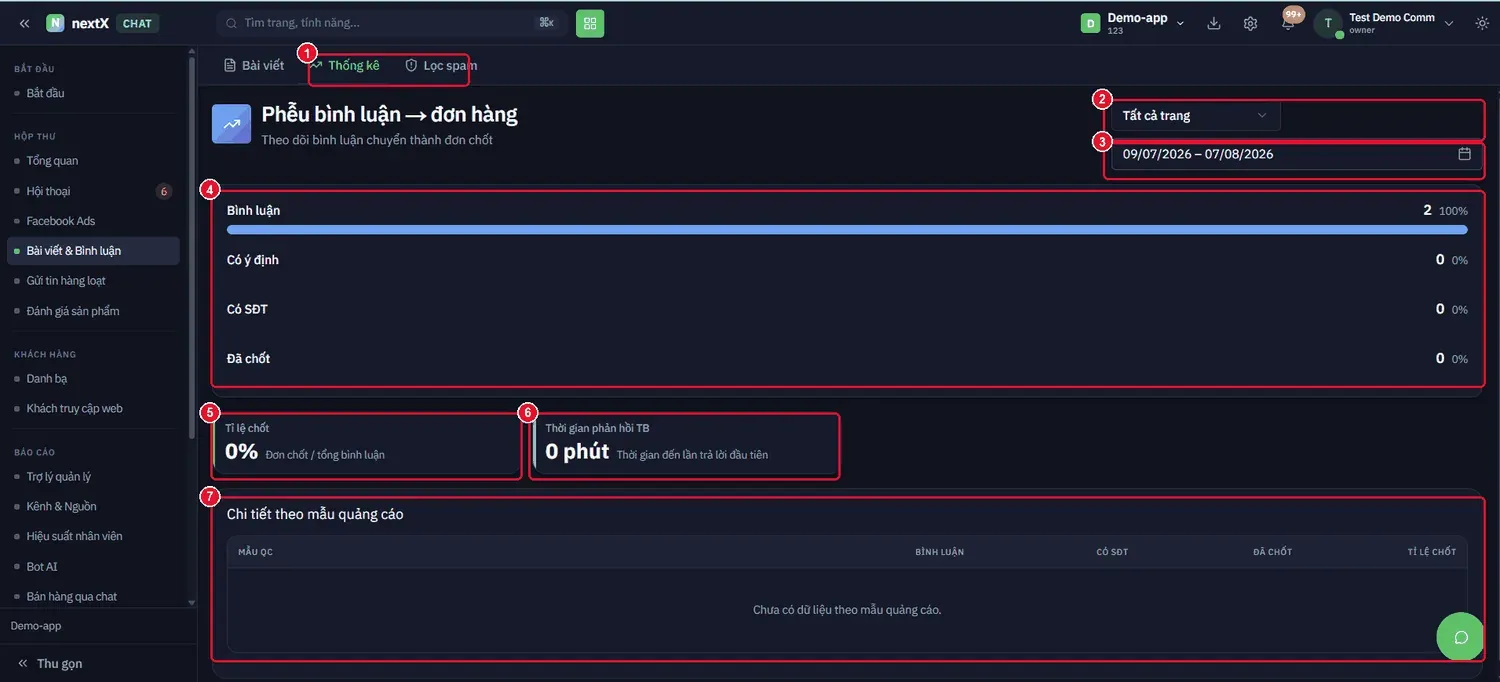Viewport: 1500px width, 682px height.
Task: Open the settings gear icon
Action: pyautogui.click(x=1250, y=23)
